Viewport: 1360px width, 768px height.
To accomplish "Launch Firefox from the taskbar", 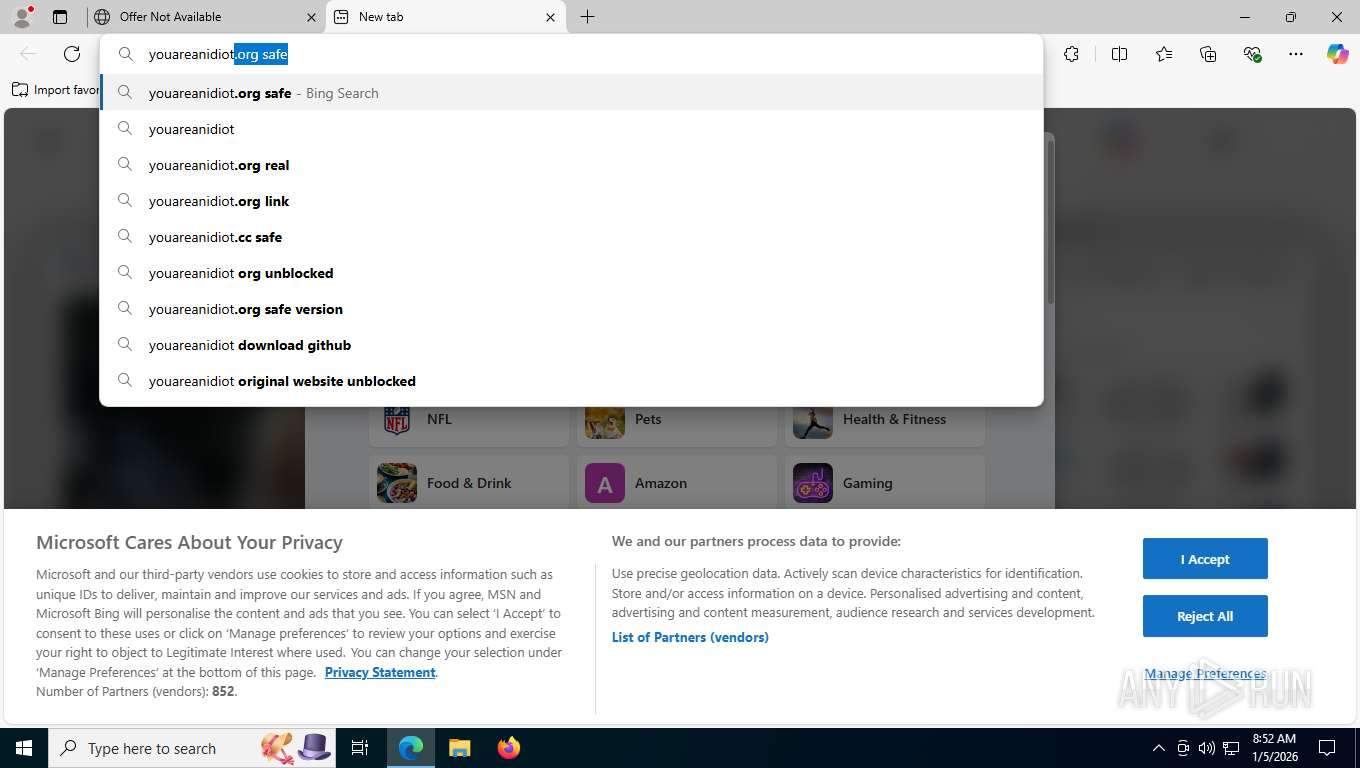I will (509, 748).
